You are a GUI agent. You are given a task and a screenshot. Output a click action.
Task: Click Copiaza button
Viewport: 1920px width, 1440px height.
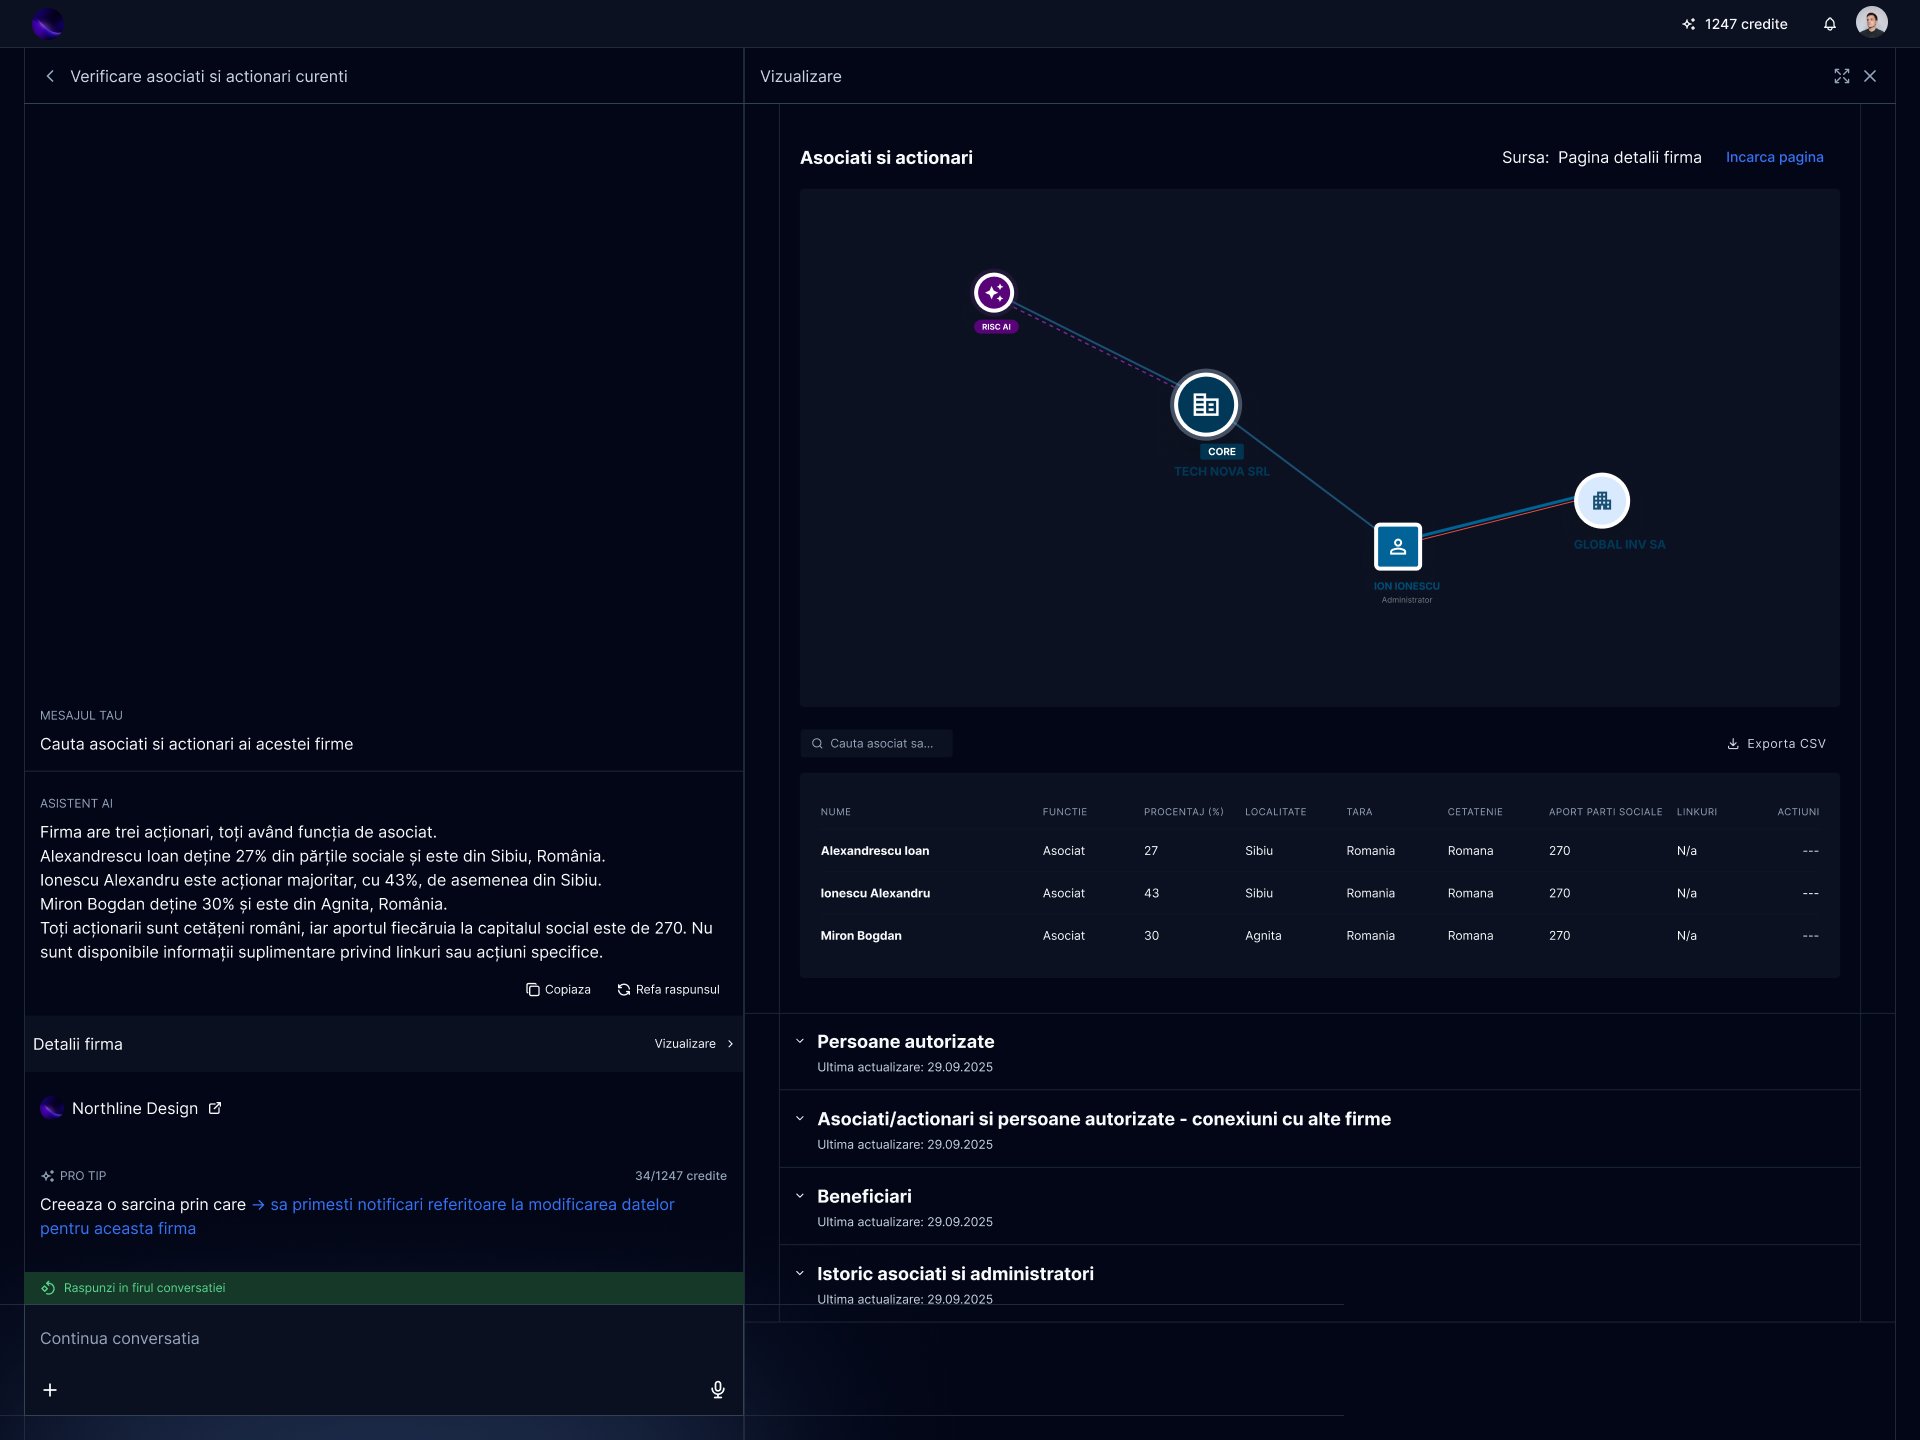(558, 990)
